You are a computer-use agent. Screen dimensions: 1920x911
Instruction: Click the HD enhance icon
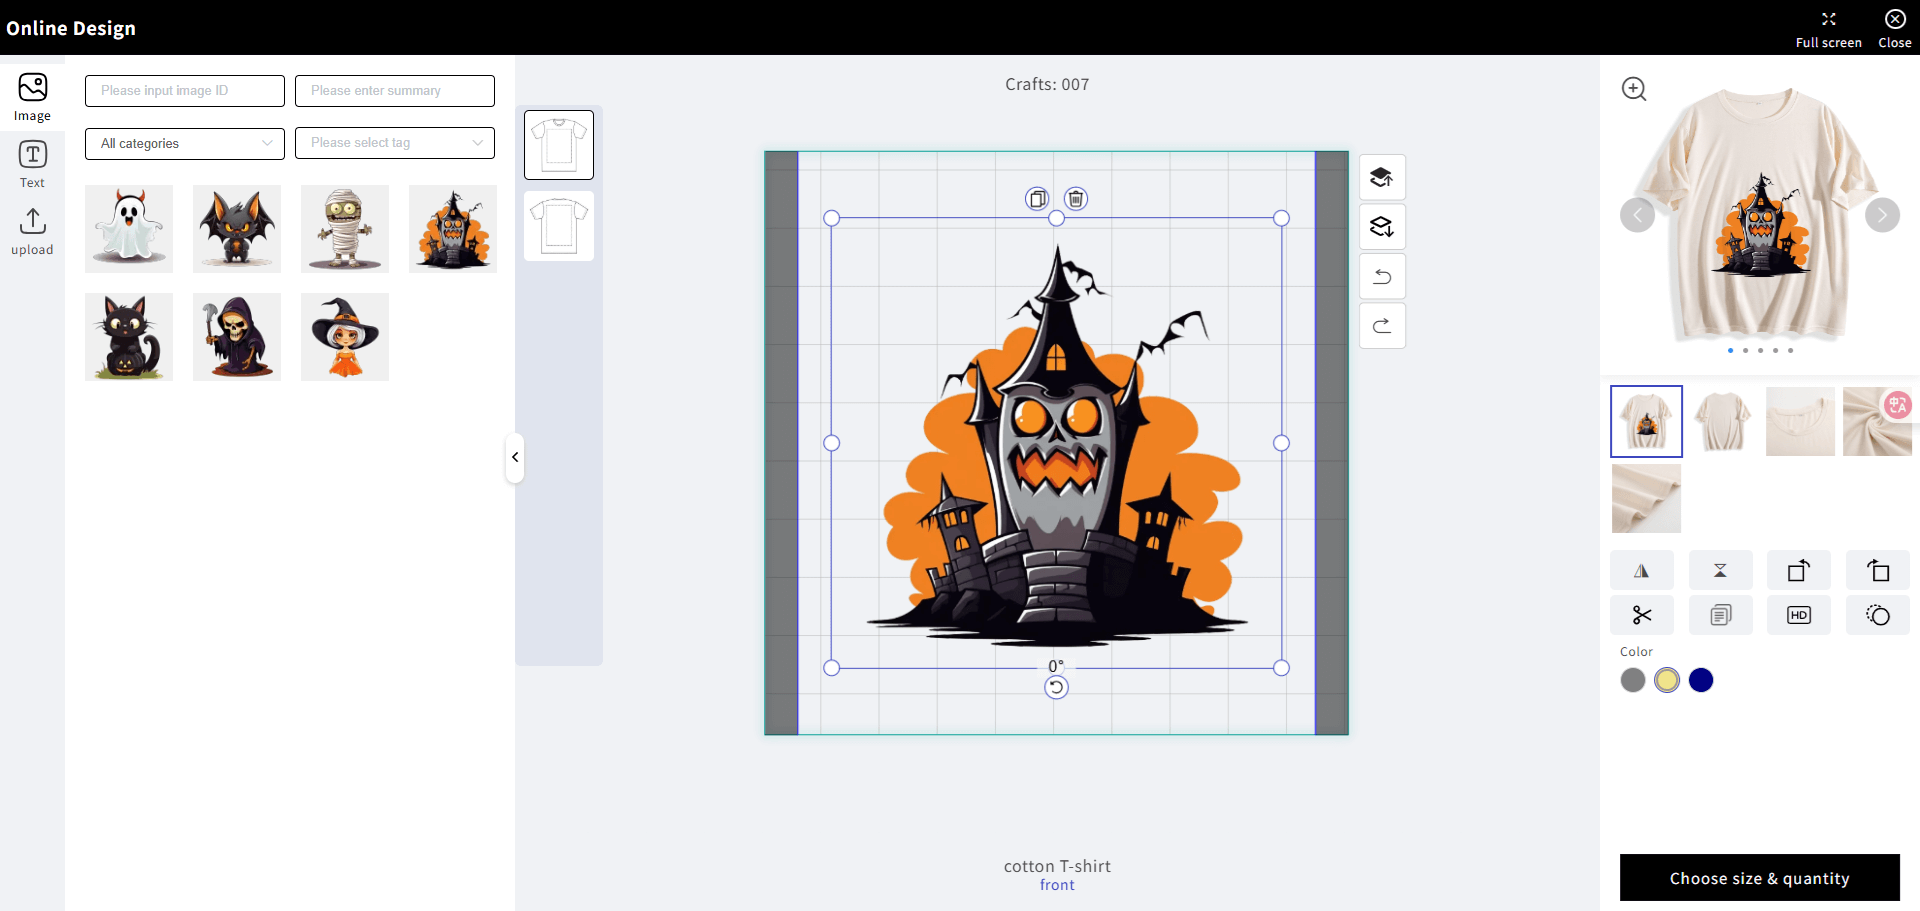pyautogui.click(x=1798, y=615)
